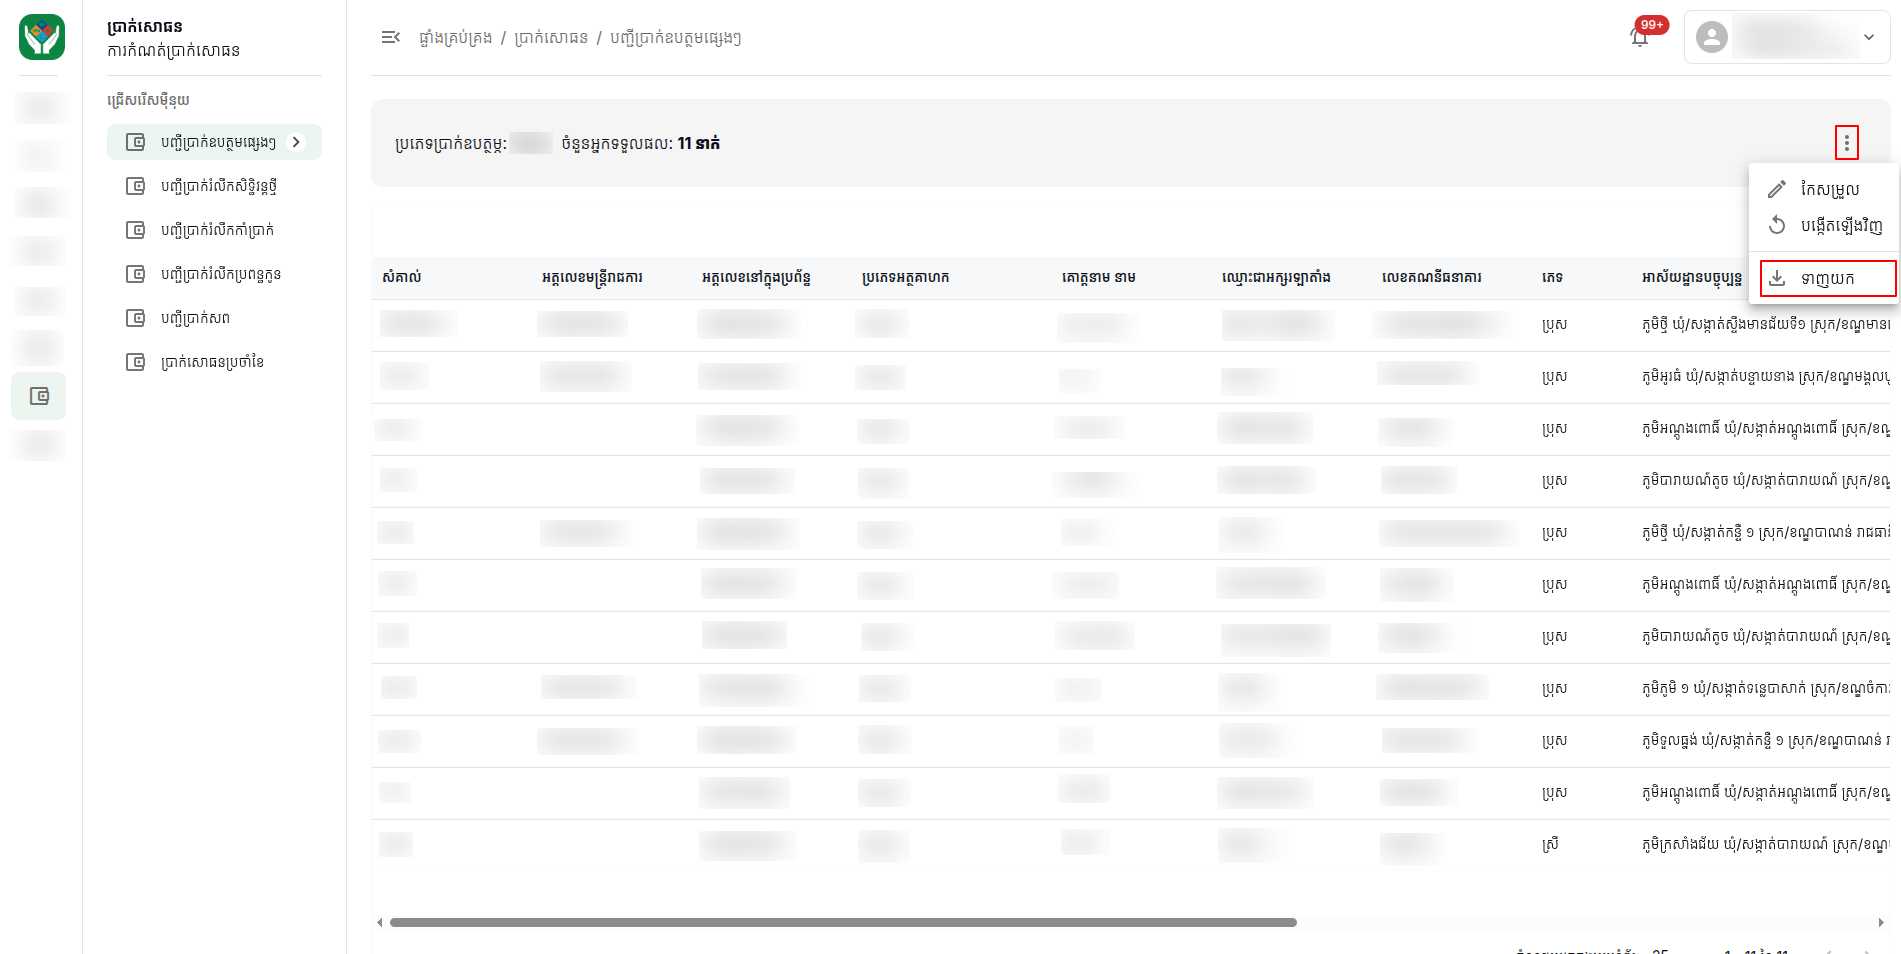Click the គោត្តនាម នាម column header
The width and height of the screenshot is (1901, 954).
[1099, 277]
